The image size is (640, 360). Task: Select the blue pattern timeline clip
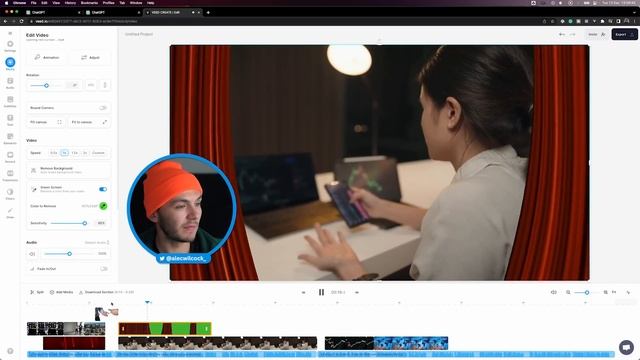[411, 343]
